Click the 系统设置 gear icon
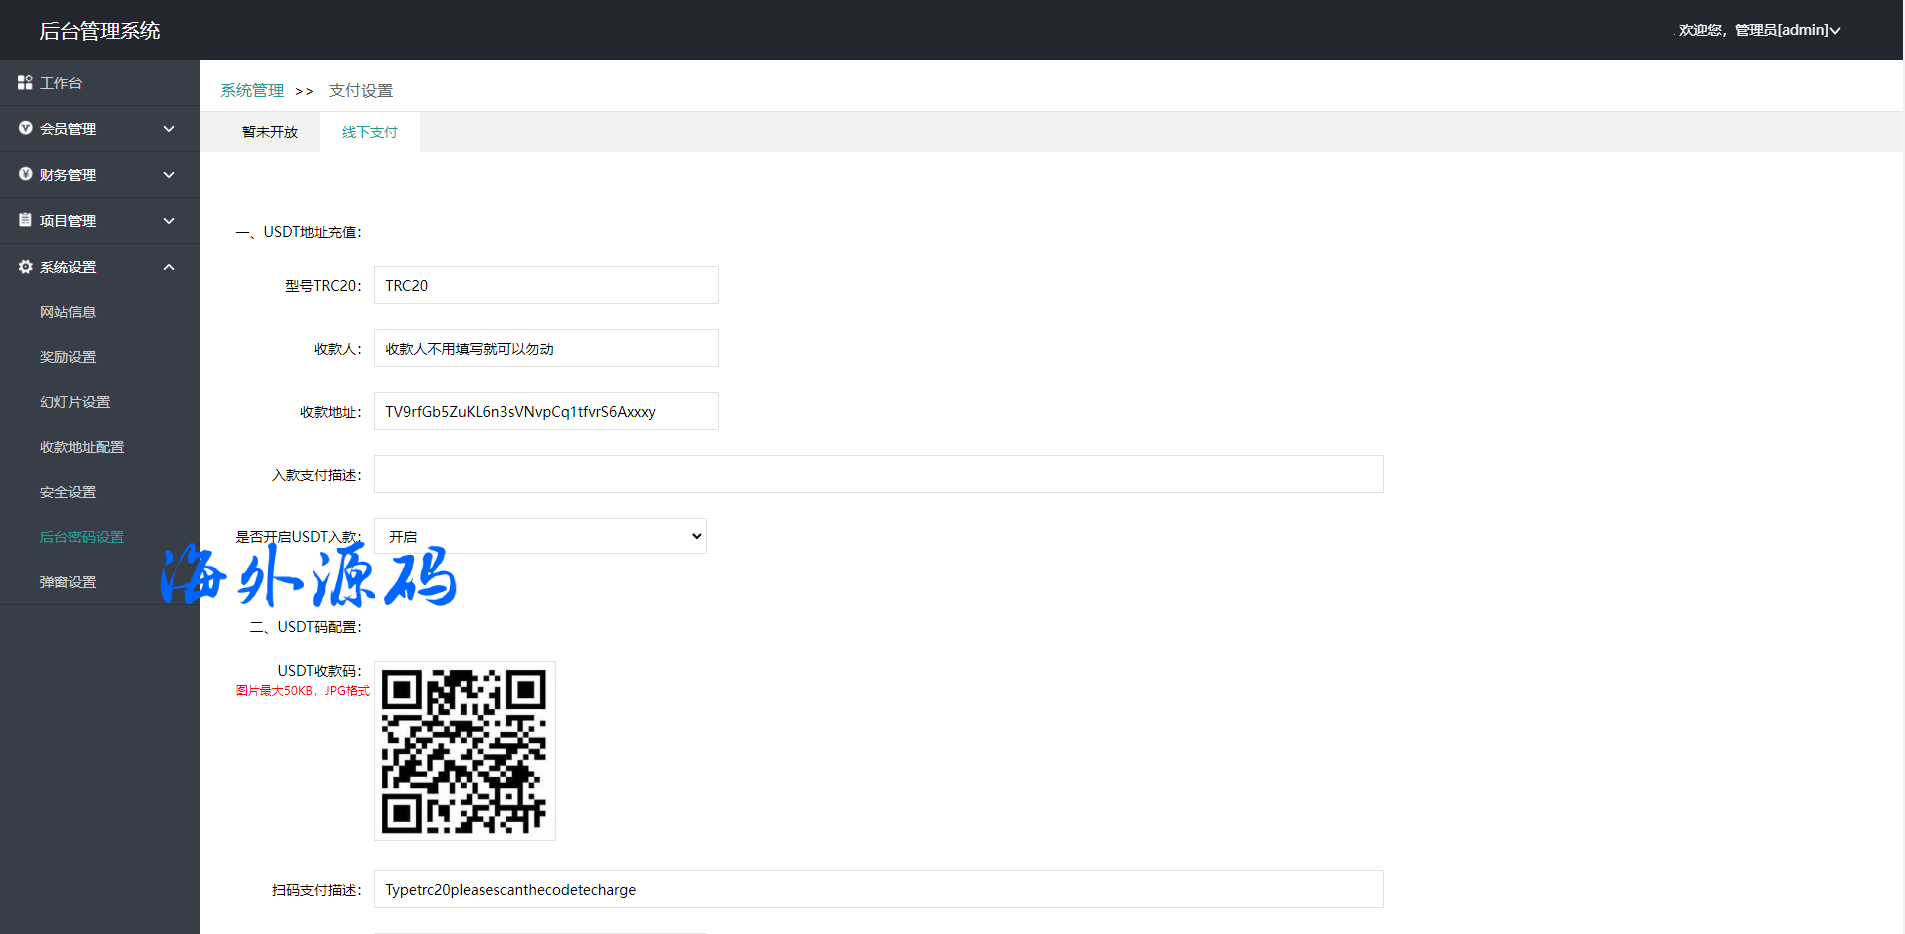1905x934 pixels. coord(25,267)
